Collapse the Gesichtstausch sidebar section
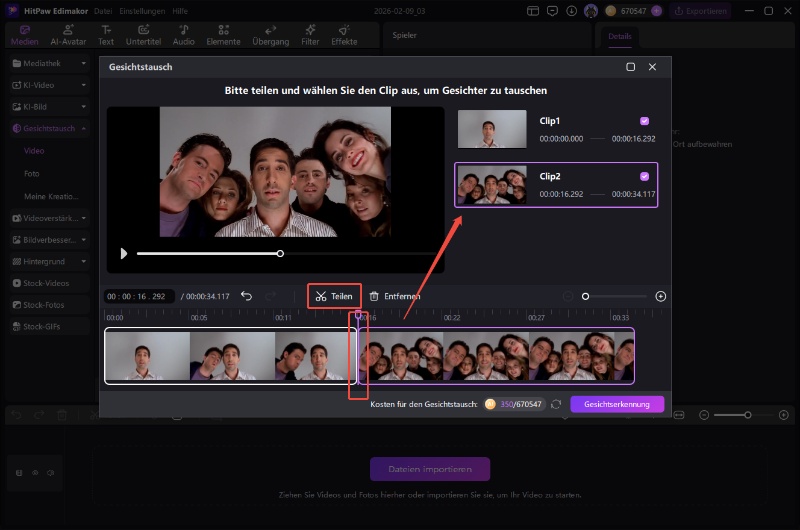Screen dimensions: 800x530 84,129
